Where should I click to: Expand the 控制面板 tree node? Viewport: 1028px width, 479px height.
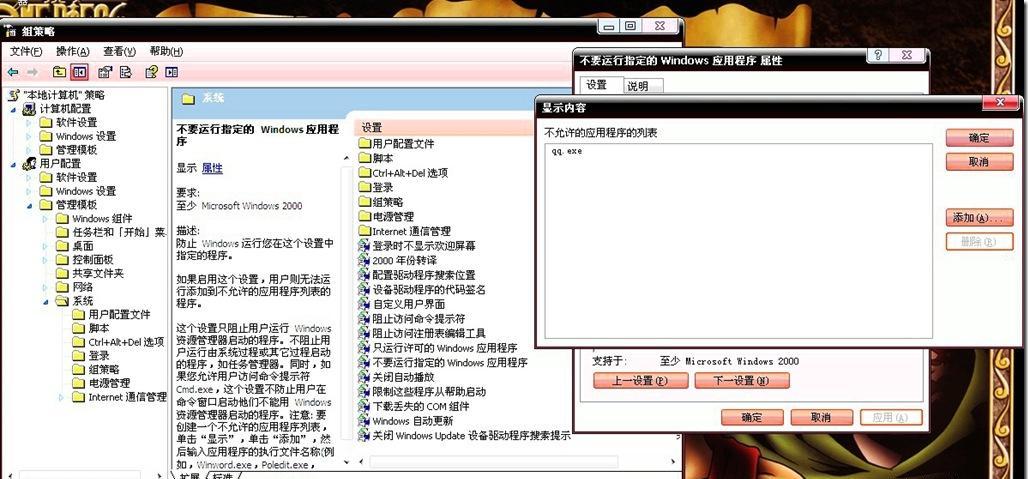[x=45, y=260]
